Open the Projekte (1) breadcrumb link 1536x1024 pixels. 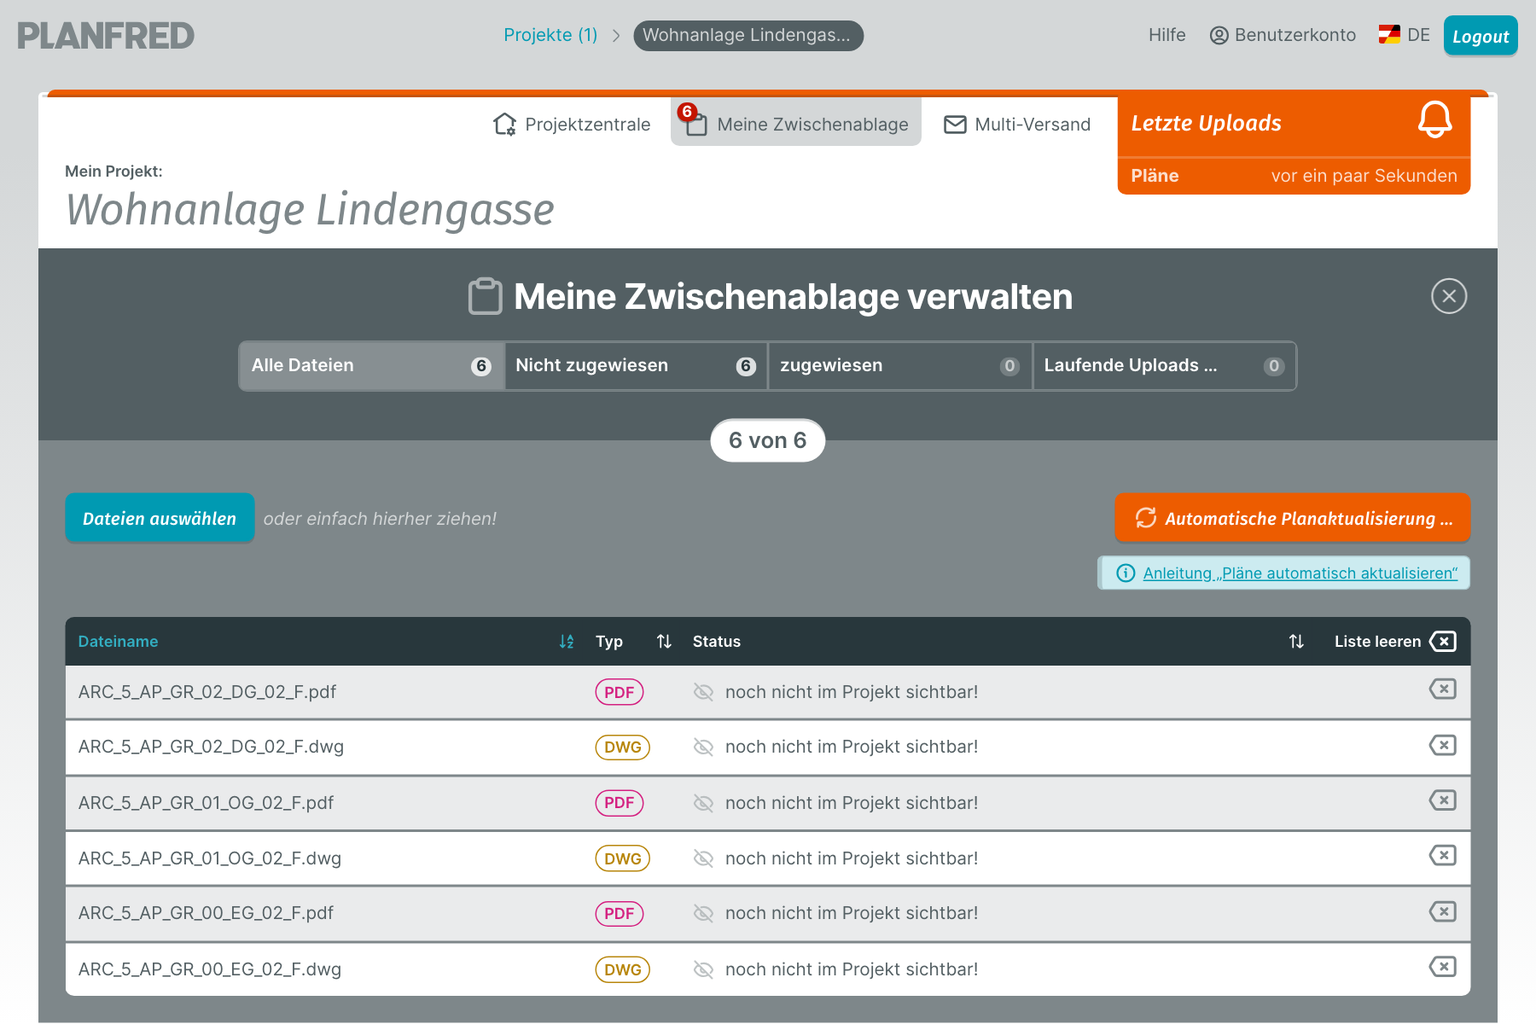[x=550, y=35]
